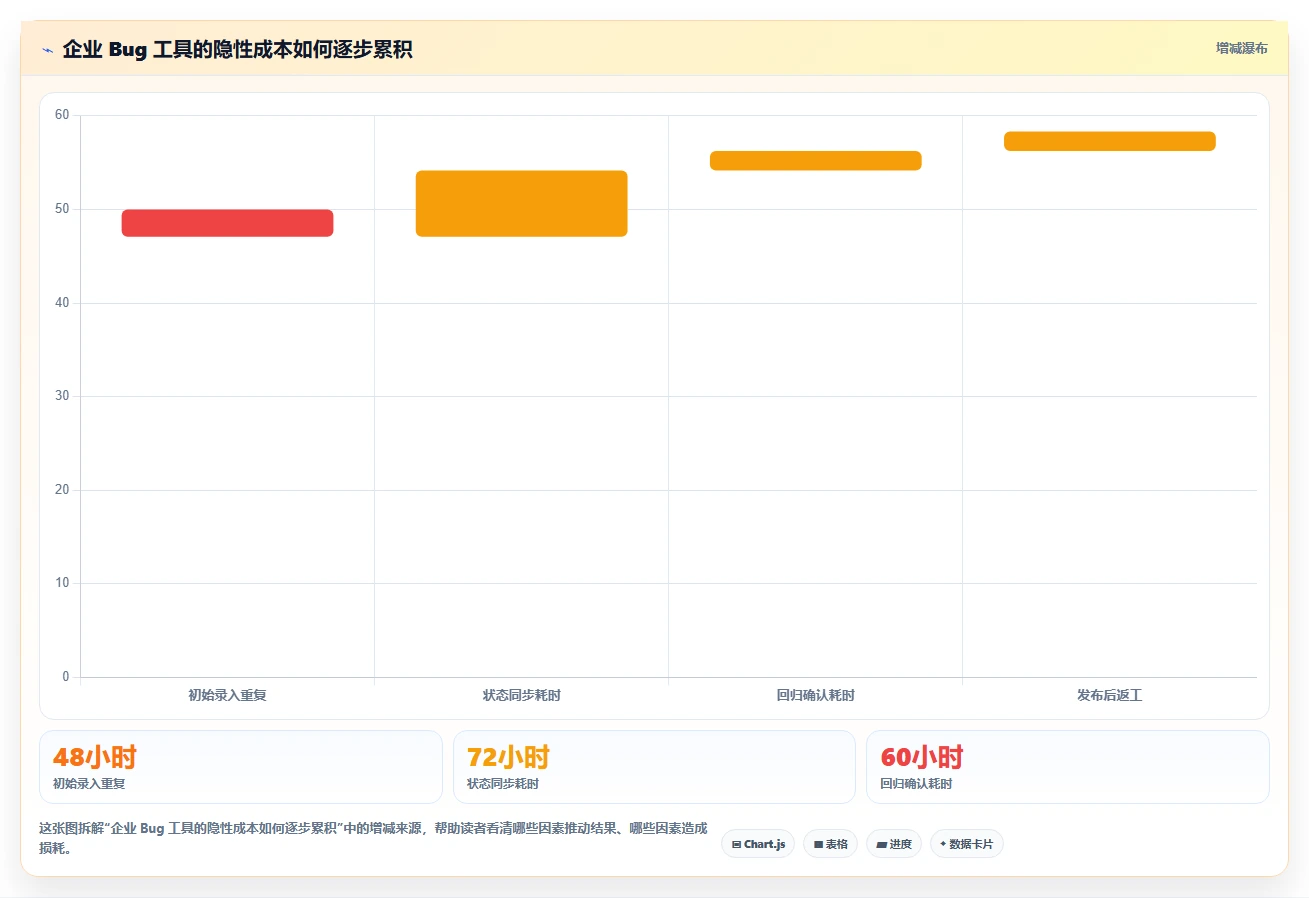
Task: Click the y-axis value 60
Action: [62, 115]
